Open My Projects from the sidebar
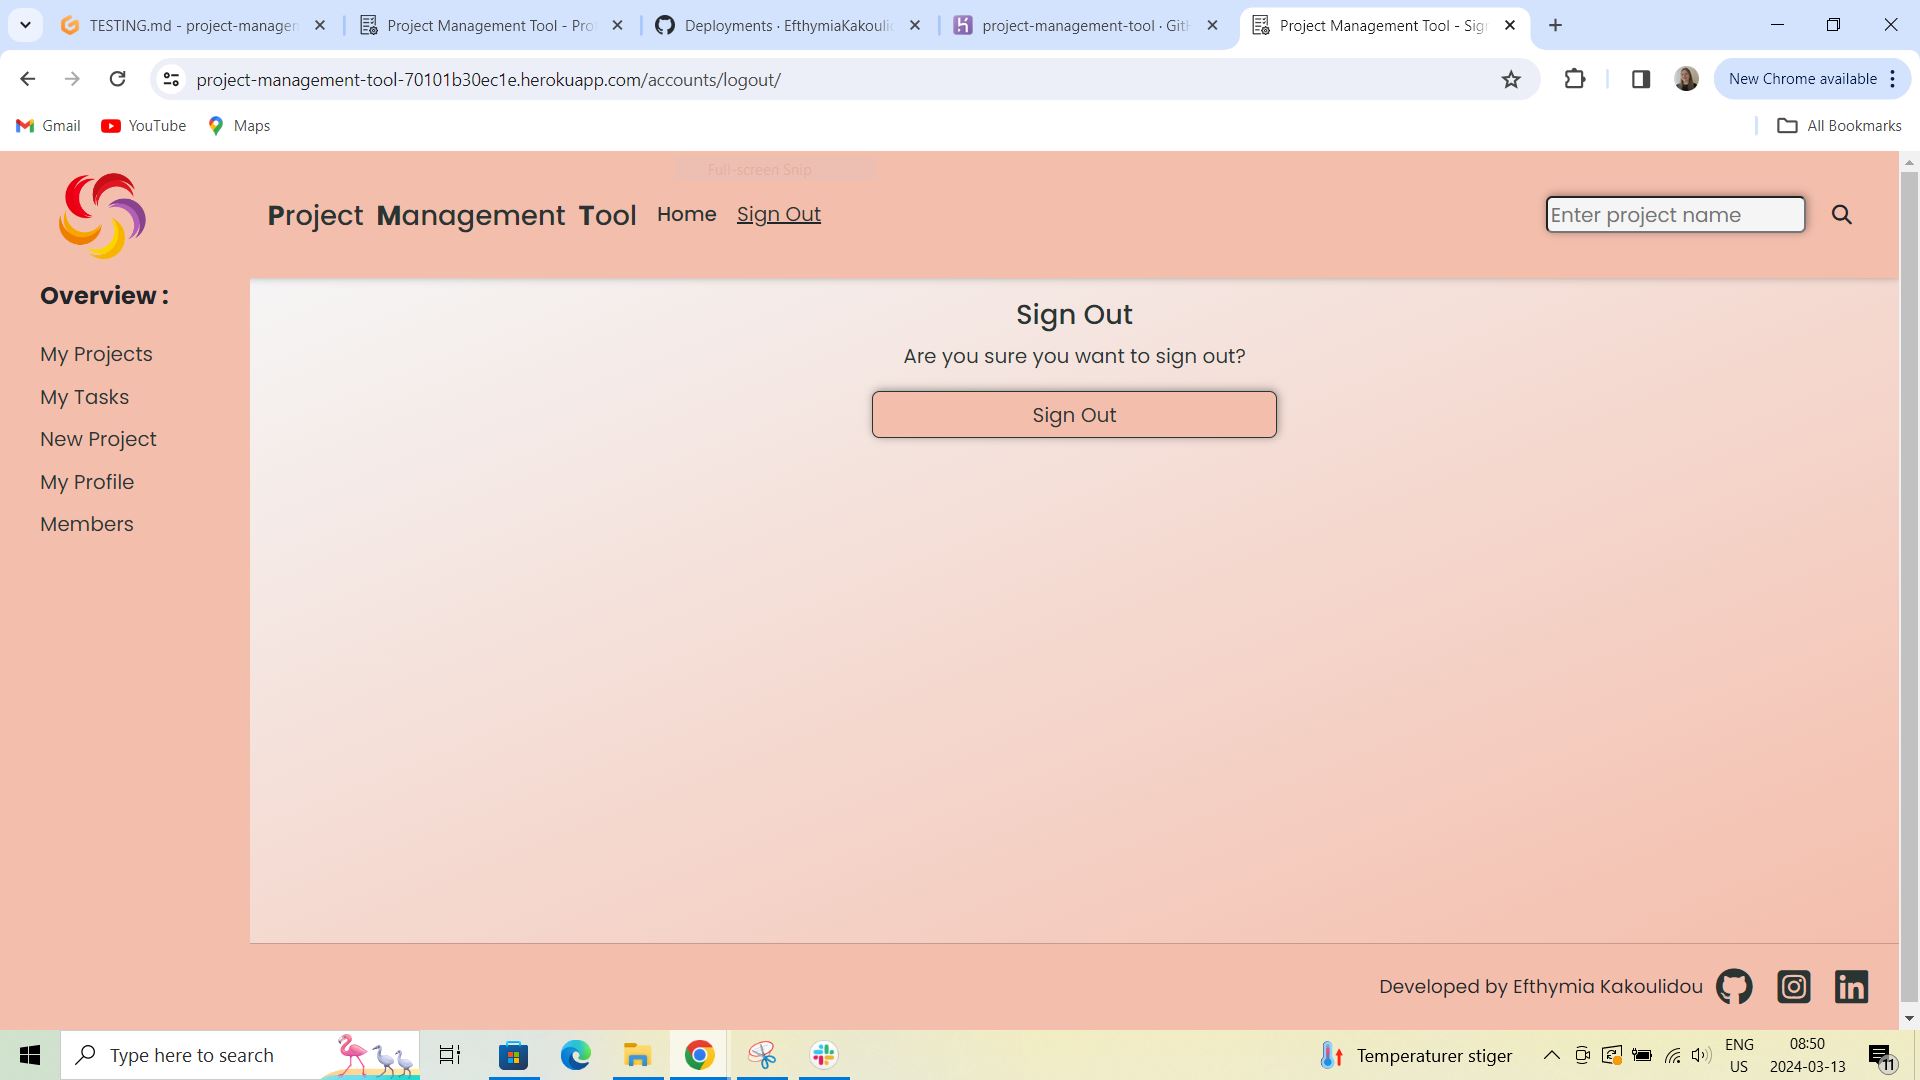1920x1080 pixels. pos(96,353)
